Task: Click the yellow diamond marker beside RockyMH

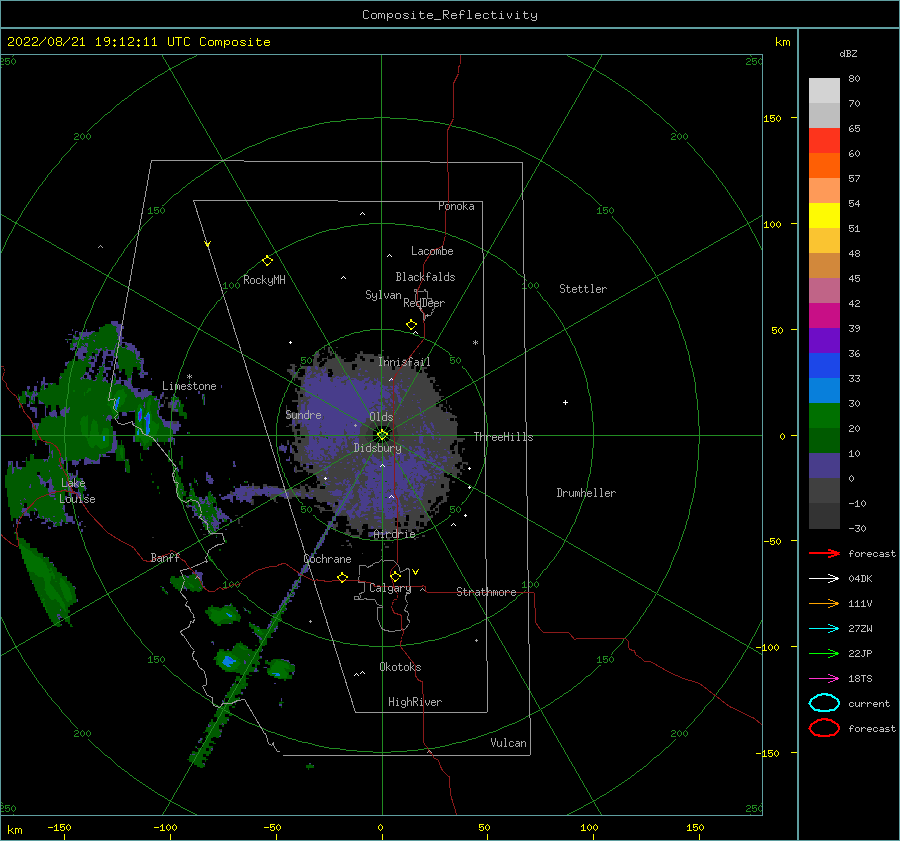Action: coord(267,261)
